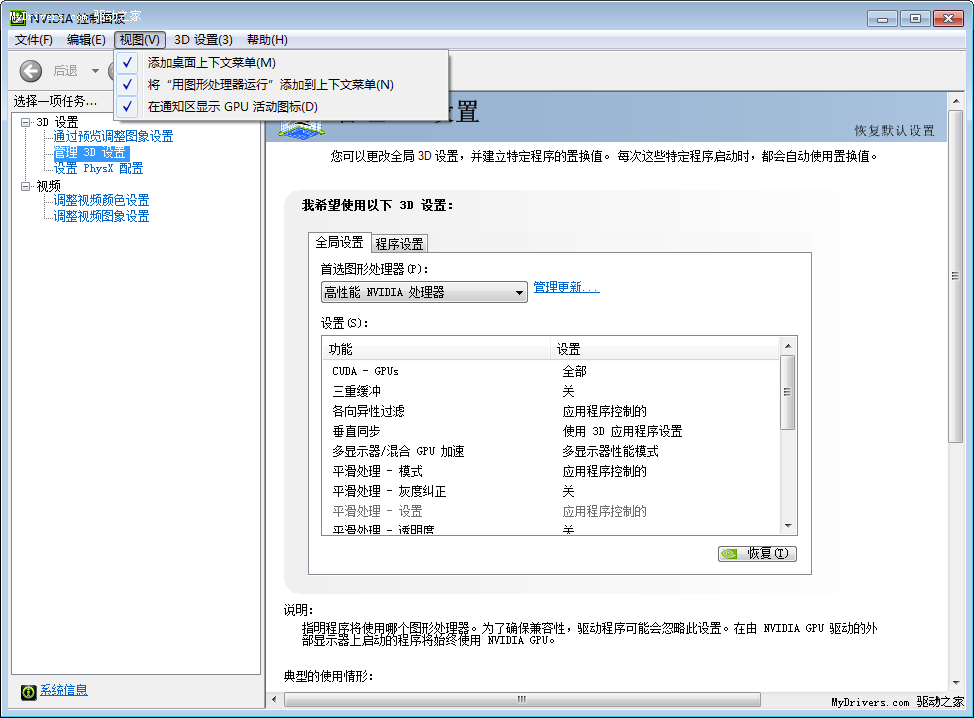Click horizontal scrollbar thumb at bottom
Screen dimensions: 974x718
point(522,700)
